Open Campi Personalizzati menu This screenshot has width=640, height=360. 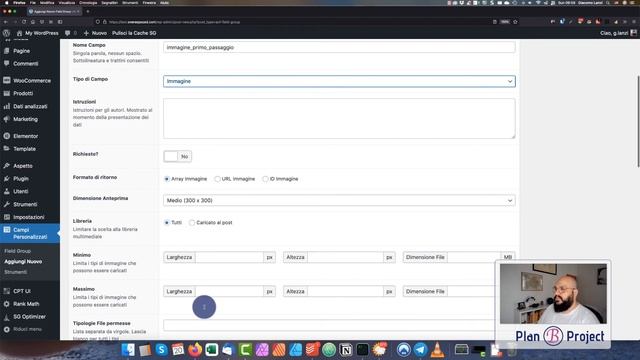30,233
